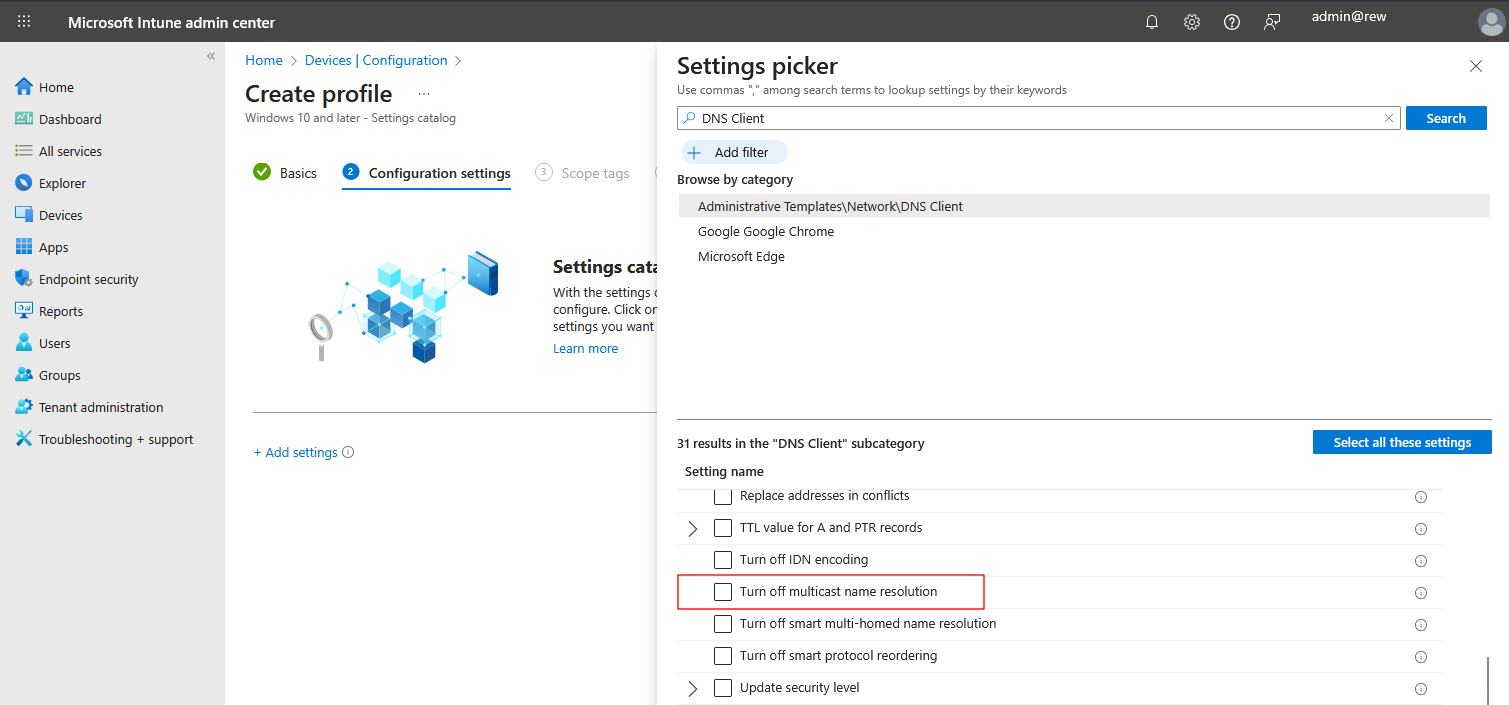Check Turn off multicast name resolution
Image resolution: width=1509 pixels, height=705 pixels.
[x=723, y=592]
